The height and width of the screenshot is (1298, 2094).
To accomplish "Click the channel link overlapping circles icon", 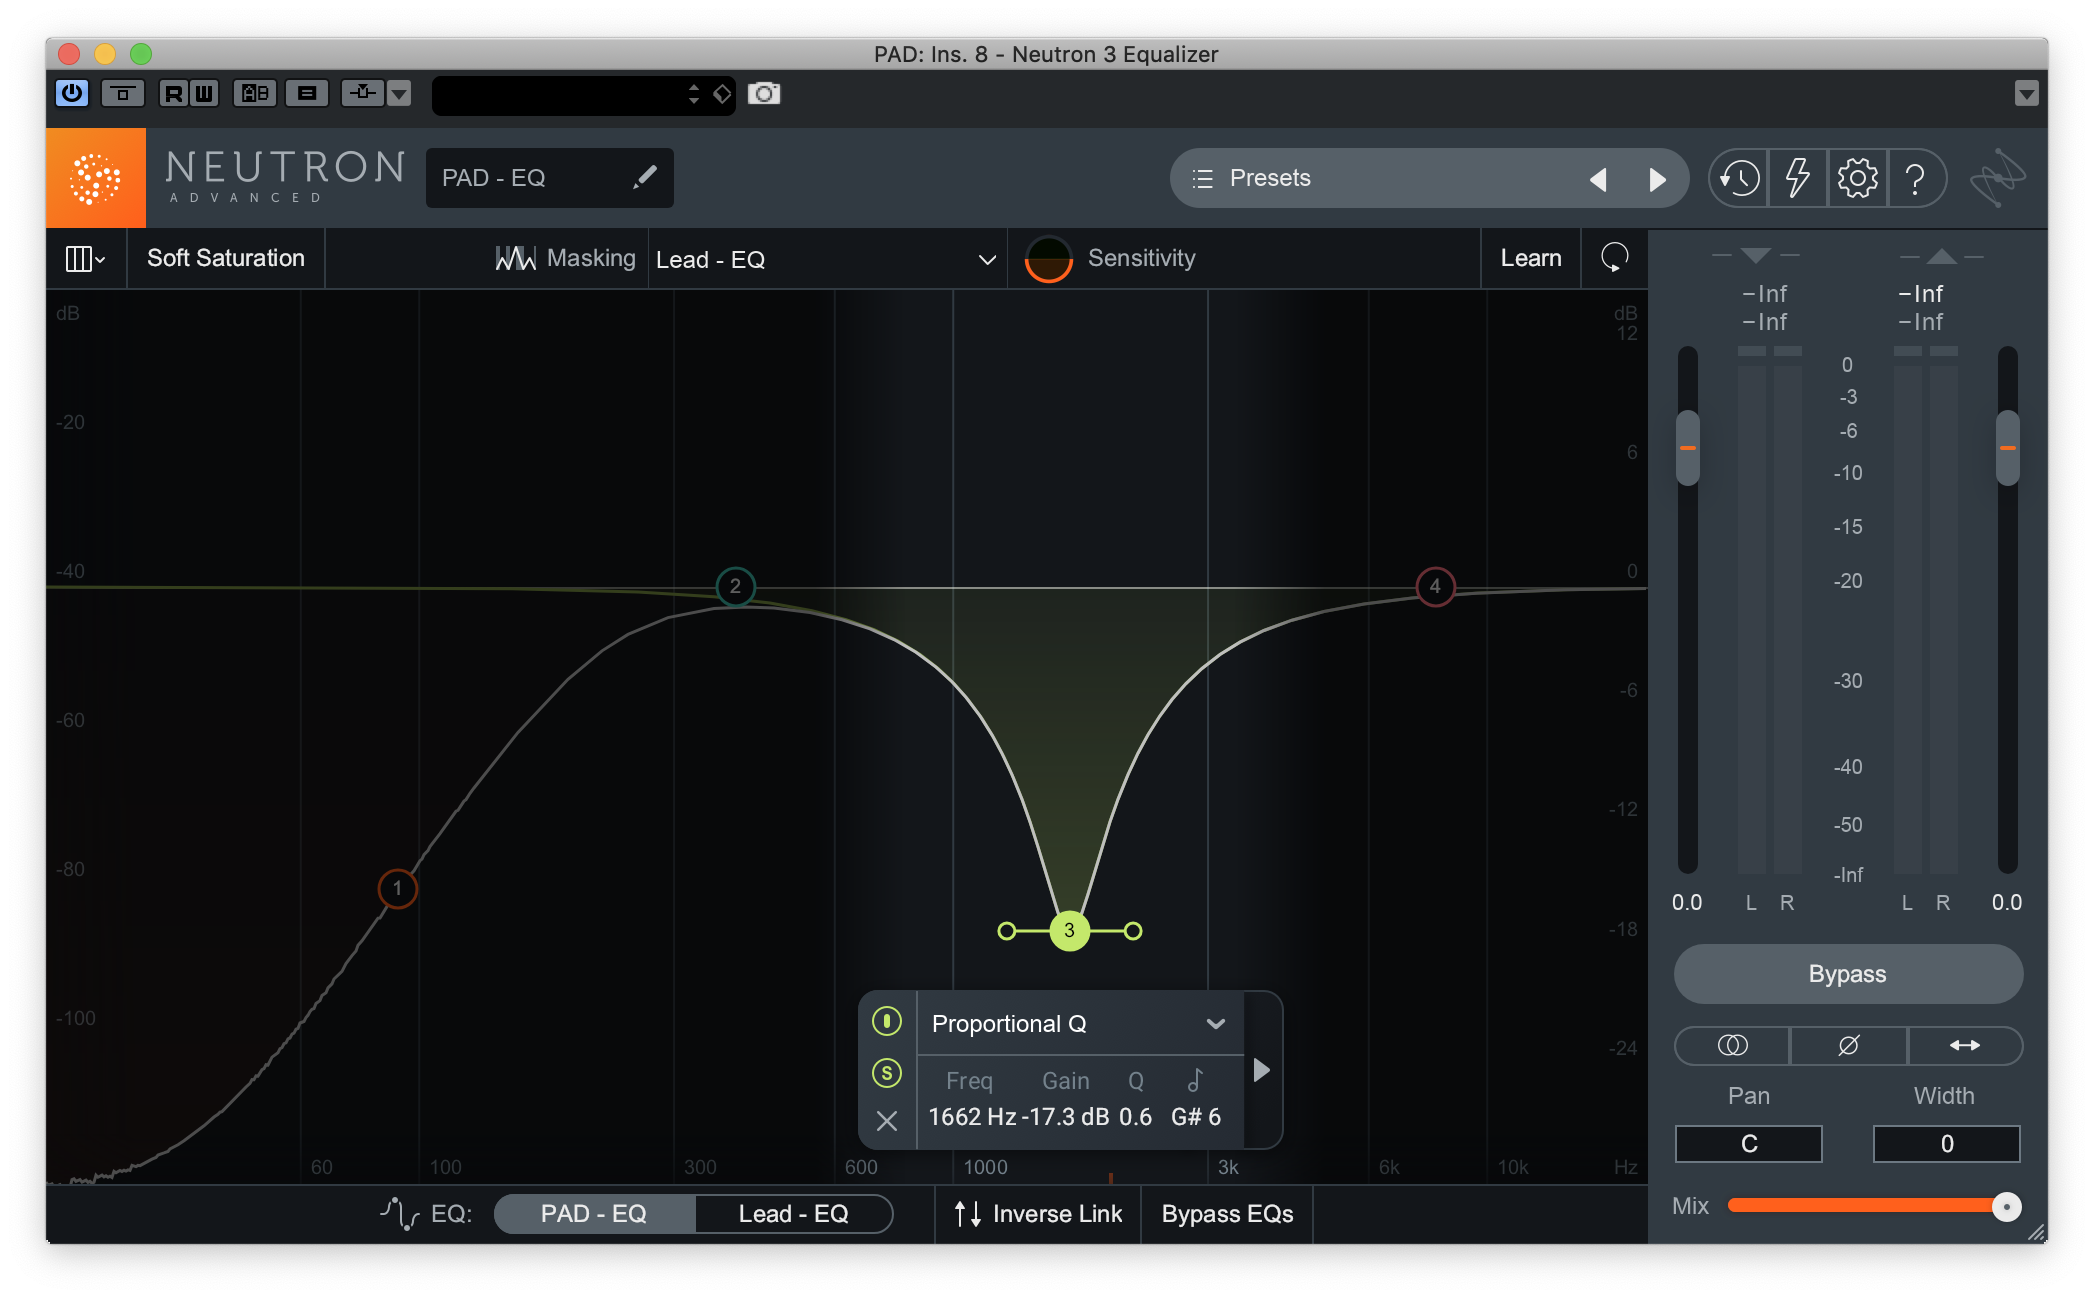I will 1732,1045.
